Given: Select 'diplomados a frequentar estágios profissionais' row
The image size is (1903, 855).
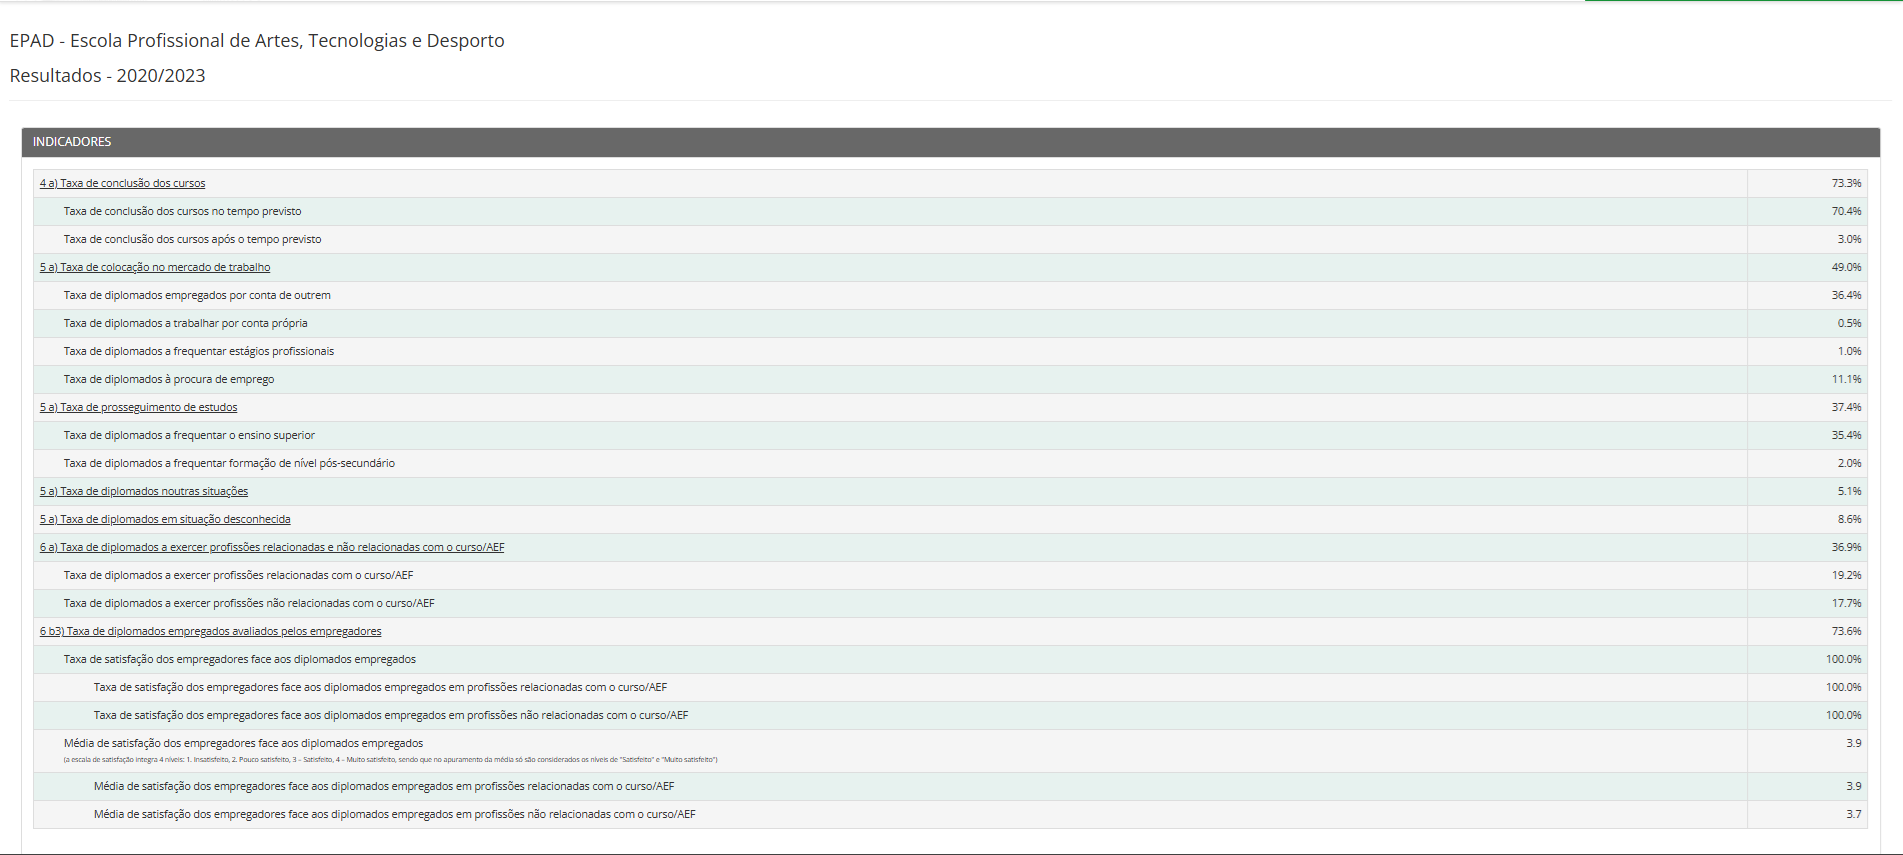Looking at the screenshot, I should pos(199,351).
